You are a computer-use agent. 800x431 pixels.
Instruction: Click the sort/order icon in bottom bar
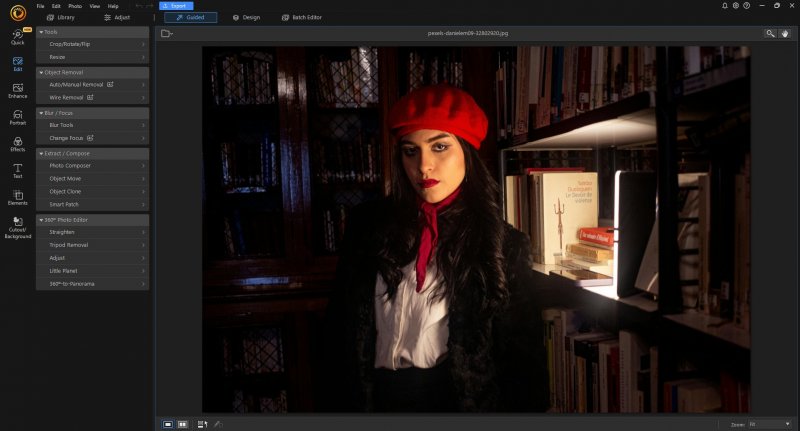203,424
